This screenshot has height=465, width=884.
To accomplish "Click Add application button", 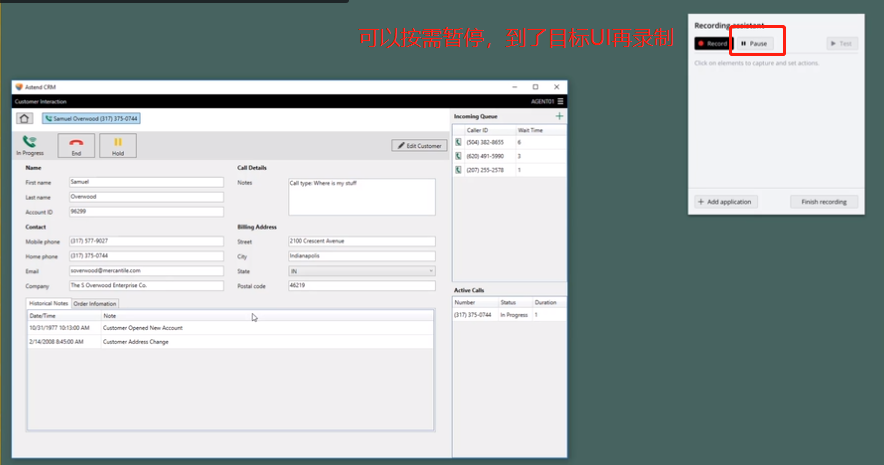I will (x=726, y=202).
